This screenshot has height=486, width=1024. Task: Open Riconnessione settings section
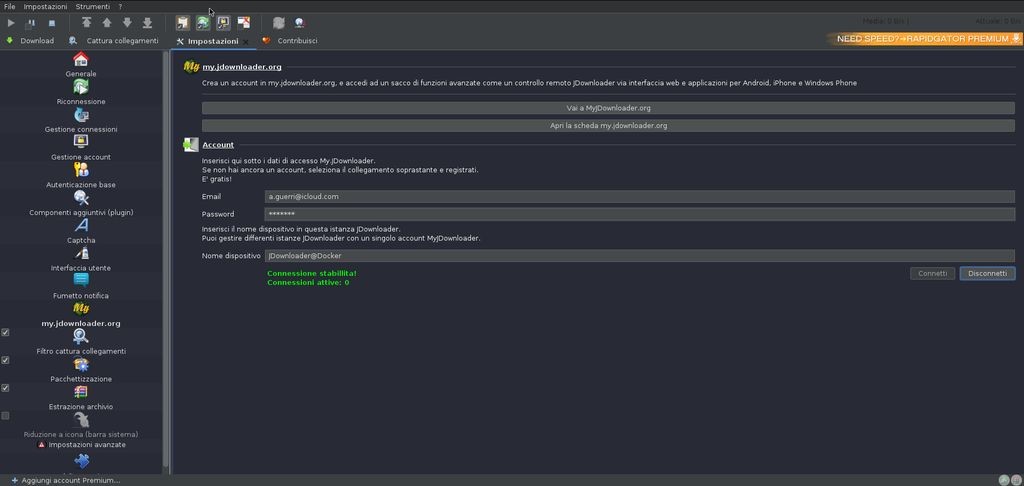(x=81, y=93)
